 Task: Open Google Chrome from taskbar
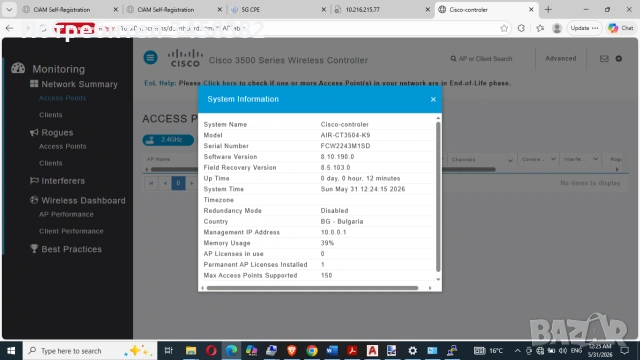pos(312,351)
